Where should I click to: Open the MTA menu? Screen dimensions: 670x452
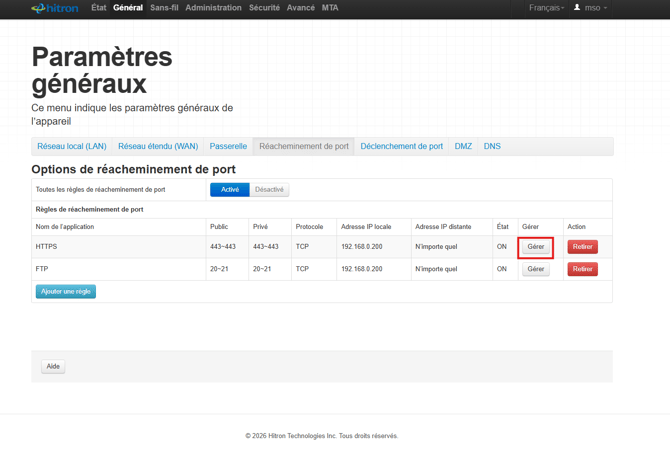pos(330,8)
